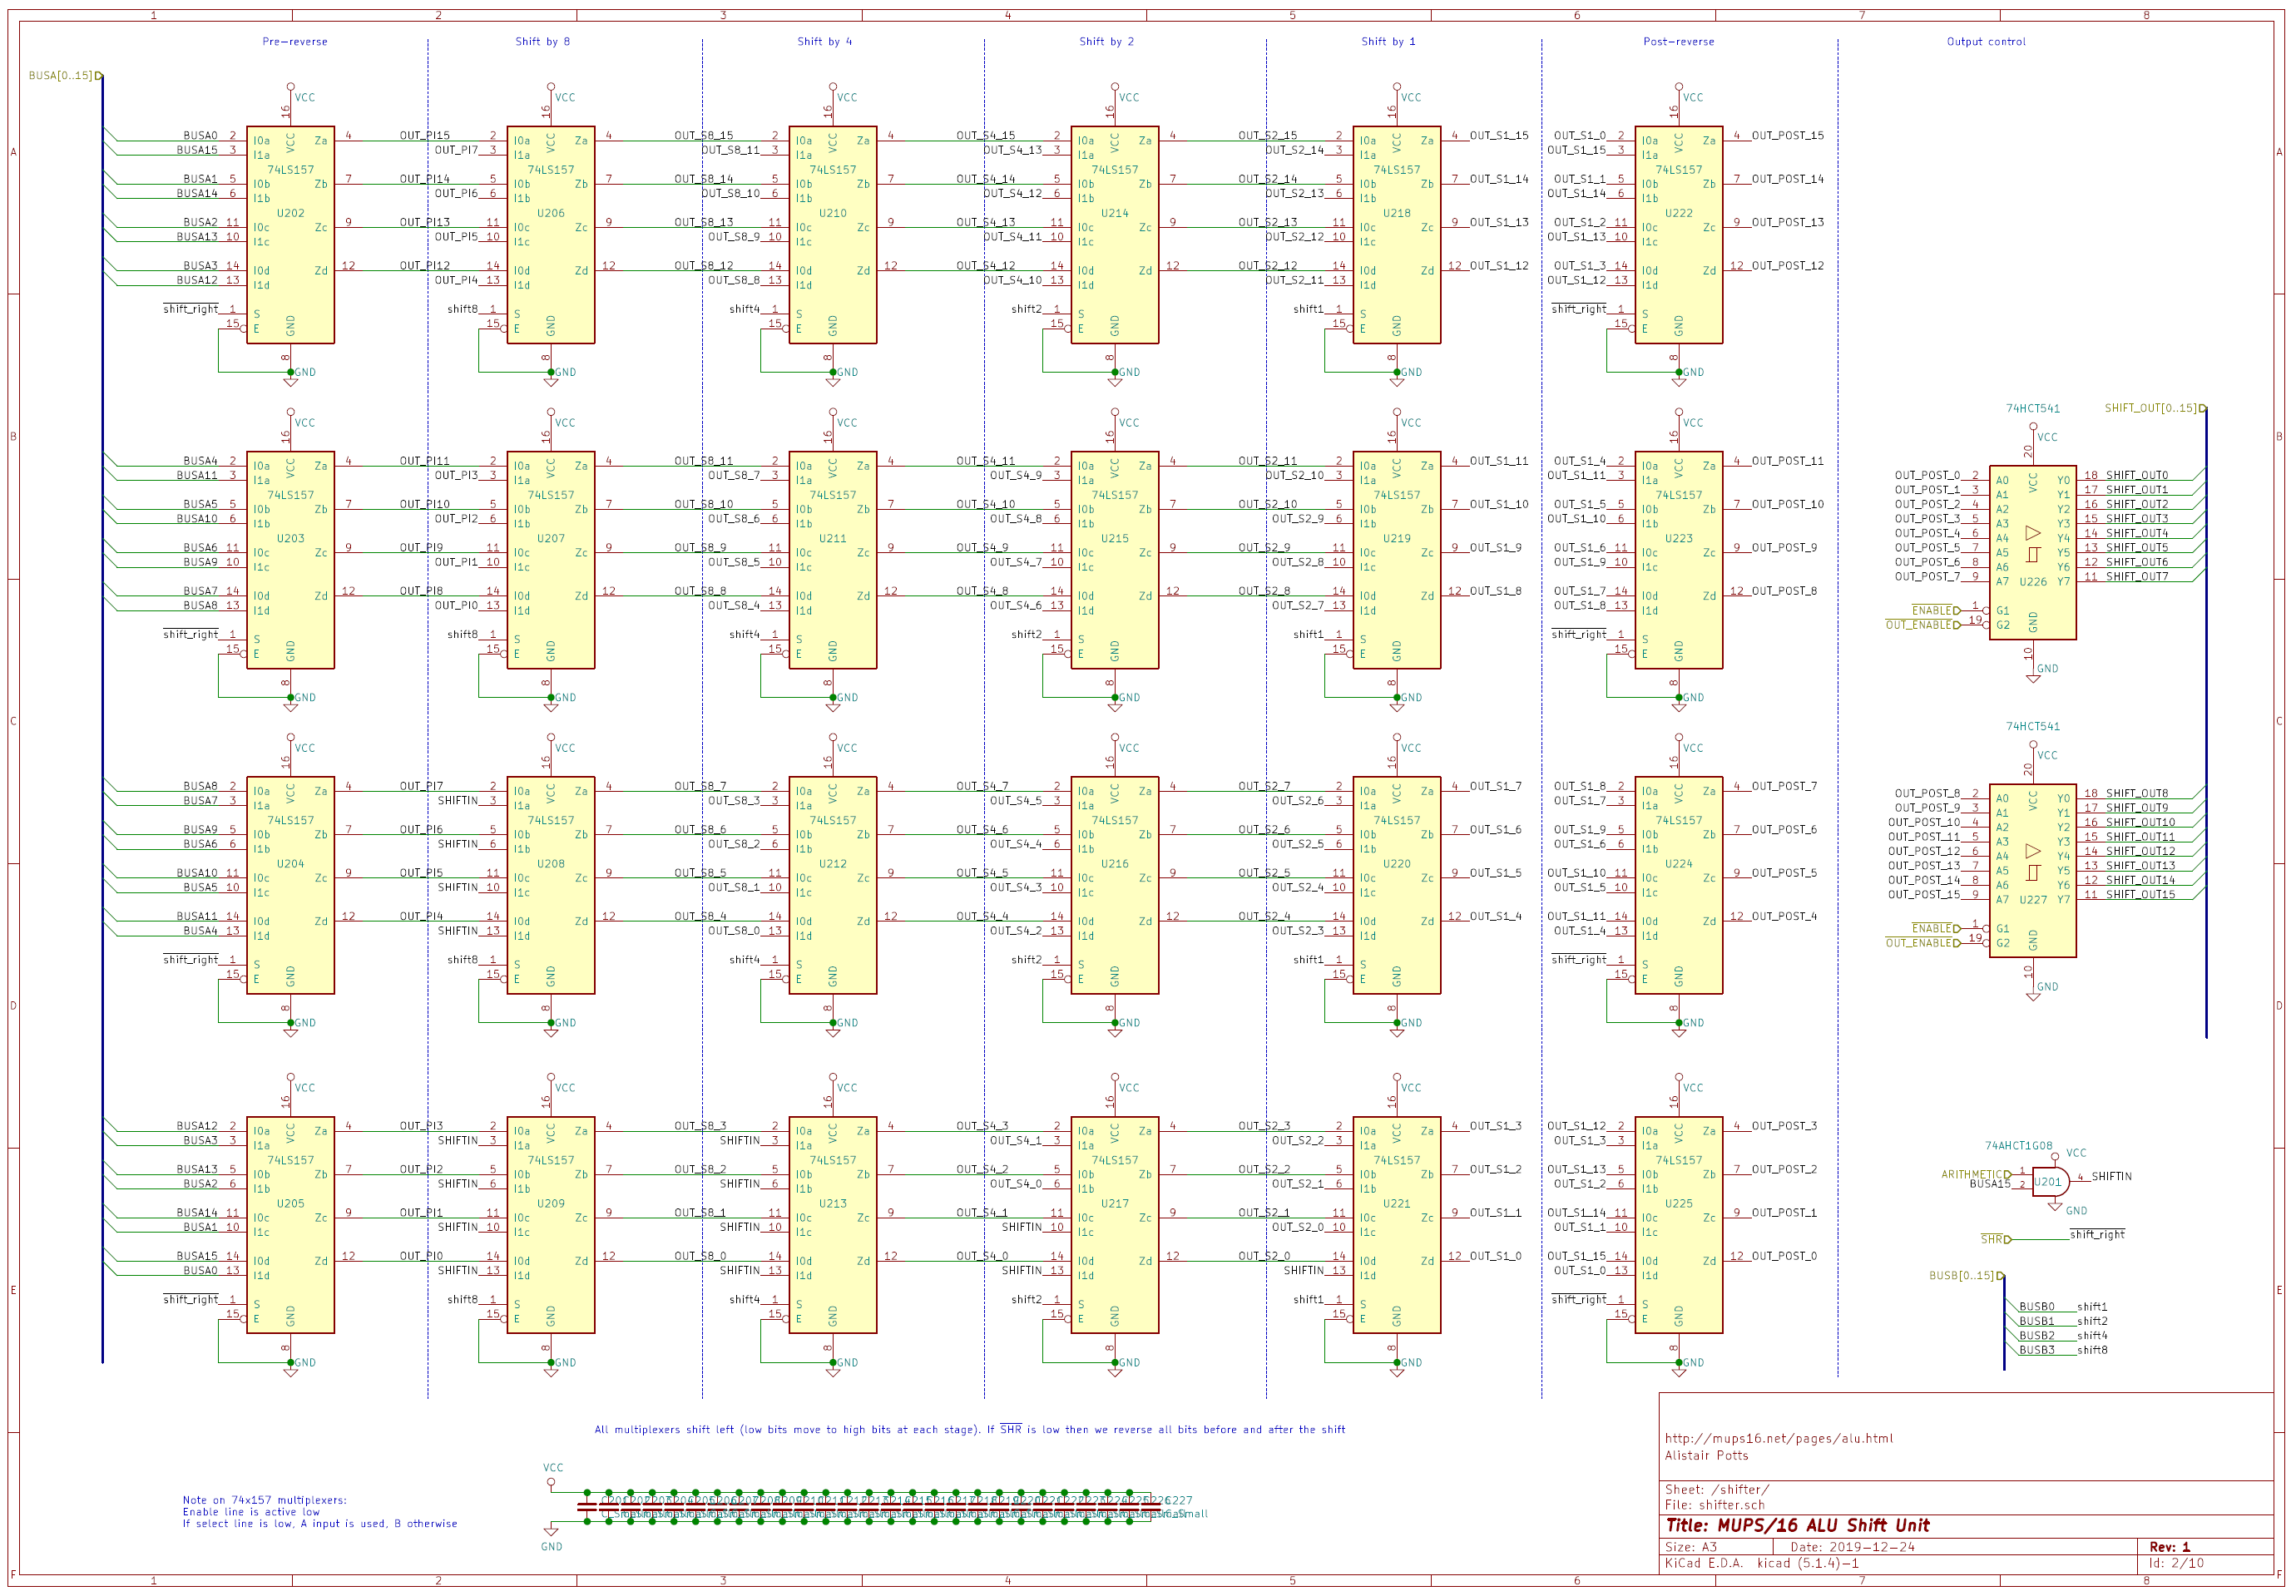Select the U213 multiplexer symbol
The image size is (2296, 1596).
click(x=833, y=1225)
